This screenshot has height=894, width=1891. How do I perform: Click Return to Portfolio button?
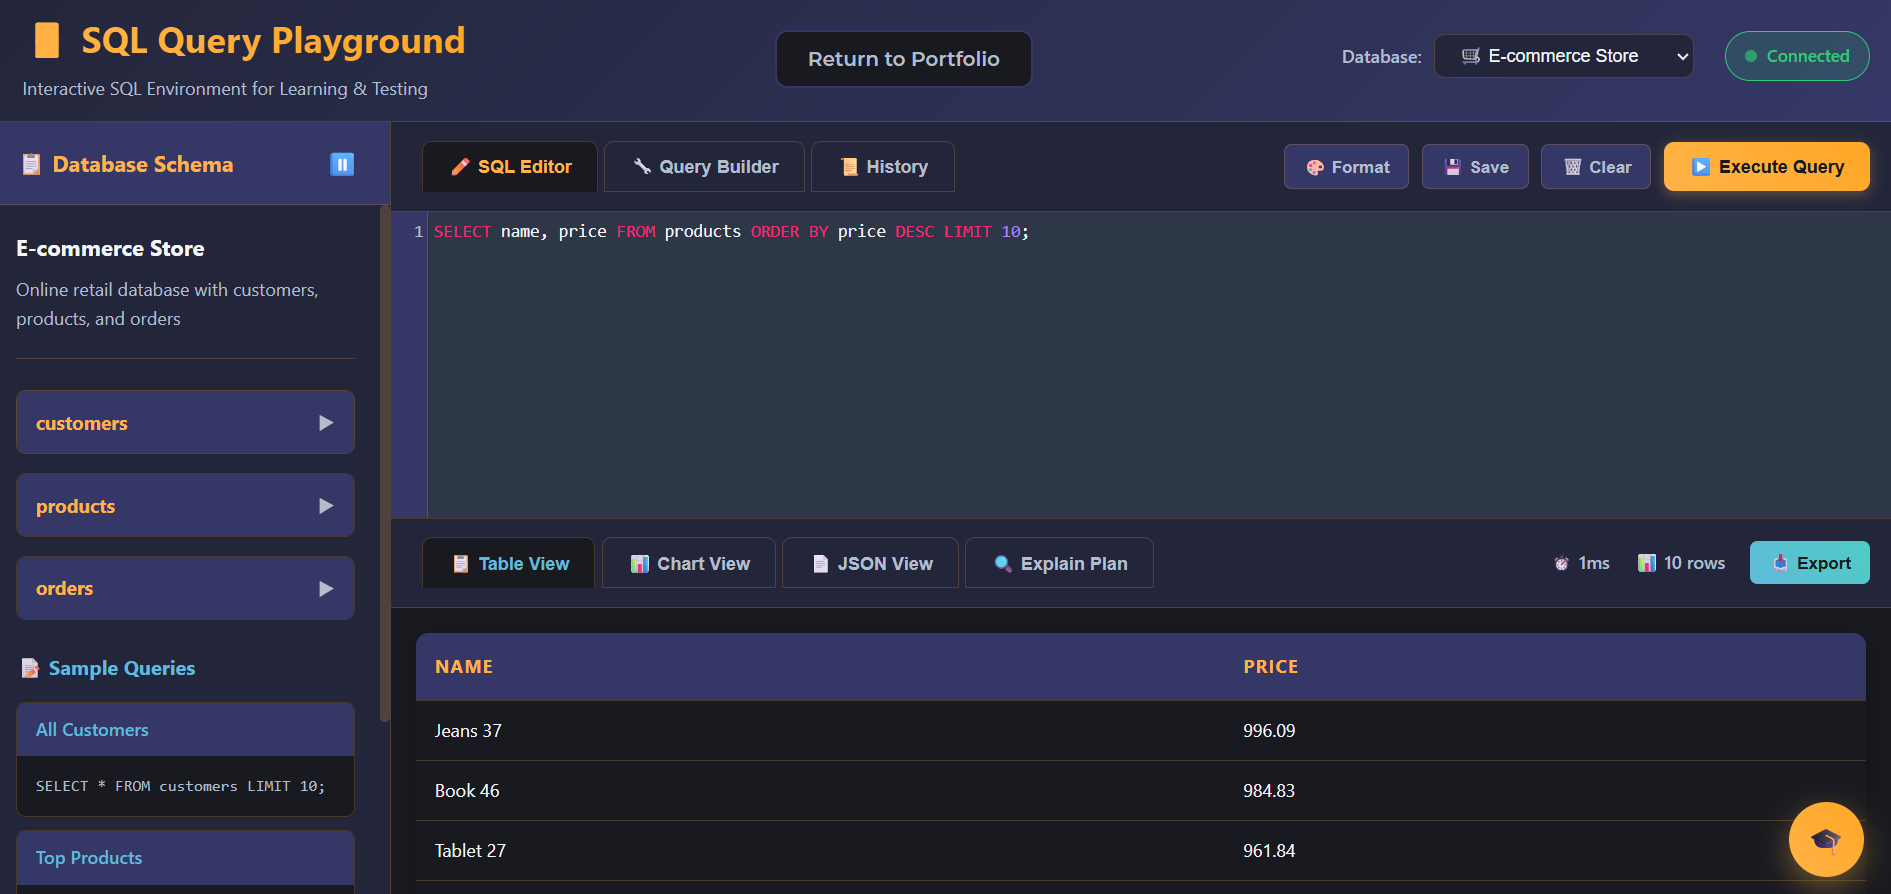(x=903, y=59)
